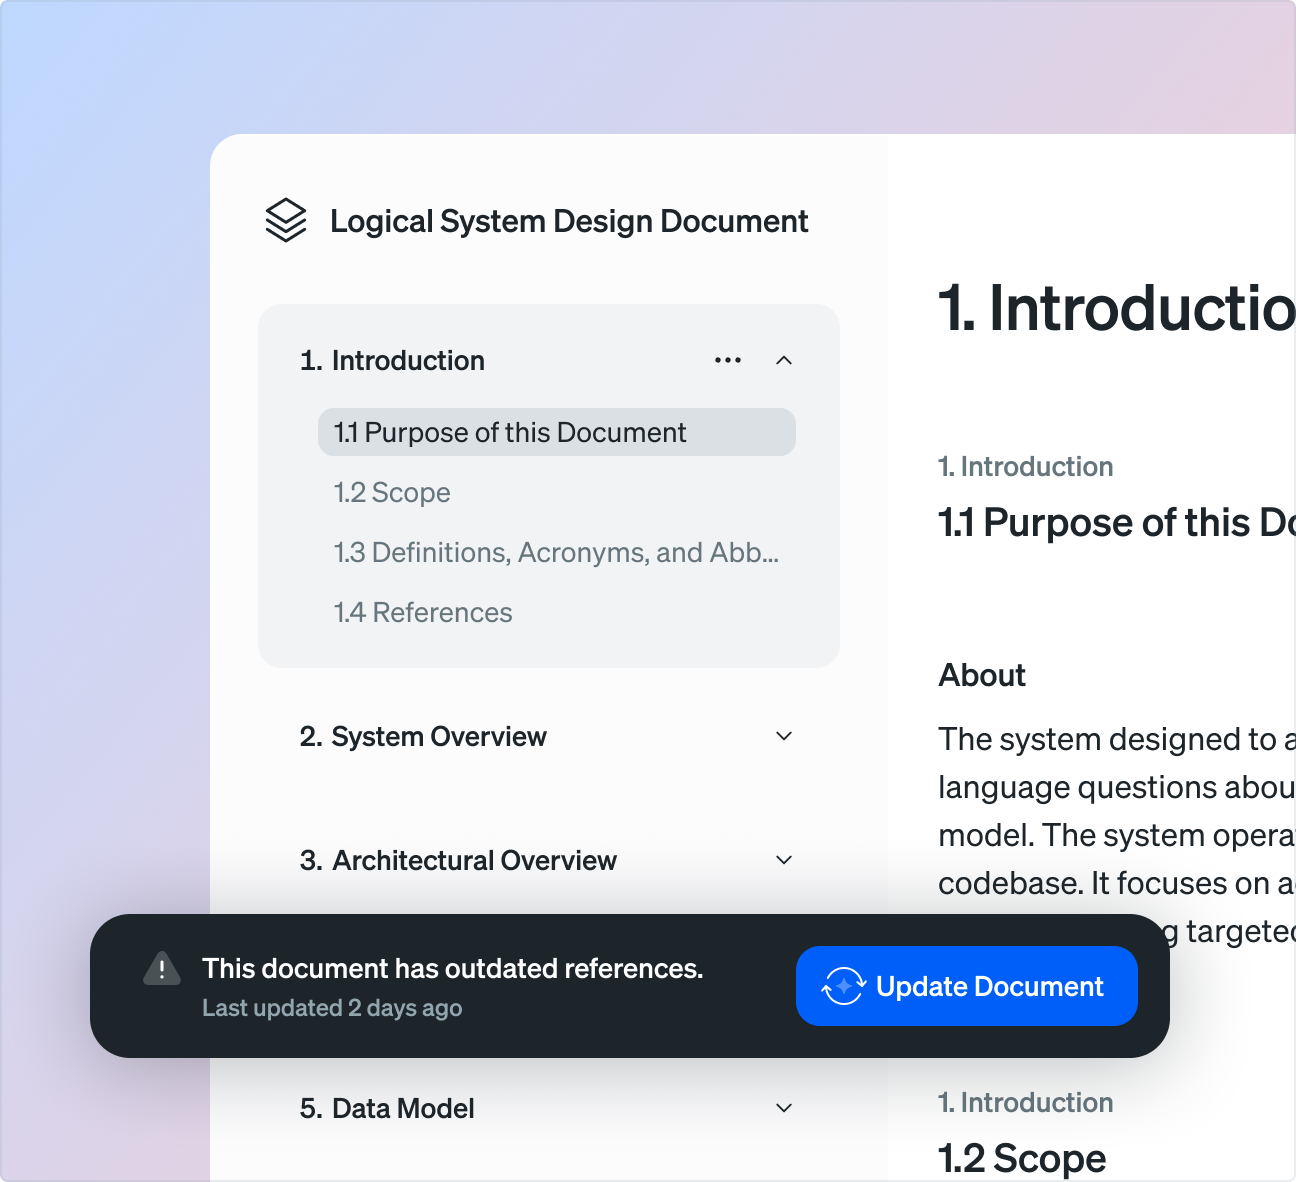Open 1.3 Definitions, Acronyms entry

(x=556, y=552)
